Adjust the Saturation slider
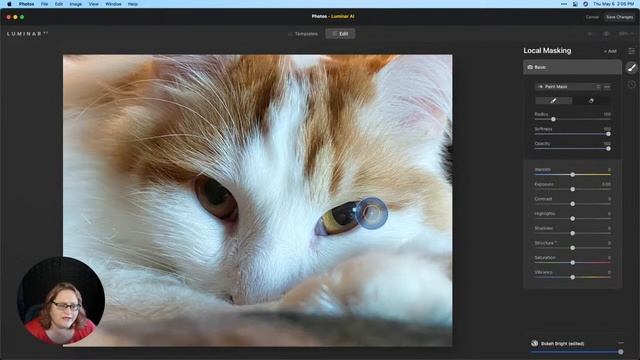Image resolution: width=640 pixels, height=360 pixels. pyautogui.click(x=573, y=262)
